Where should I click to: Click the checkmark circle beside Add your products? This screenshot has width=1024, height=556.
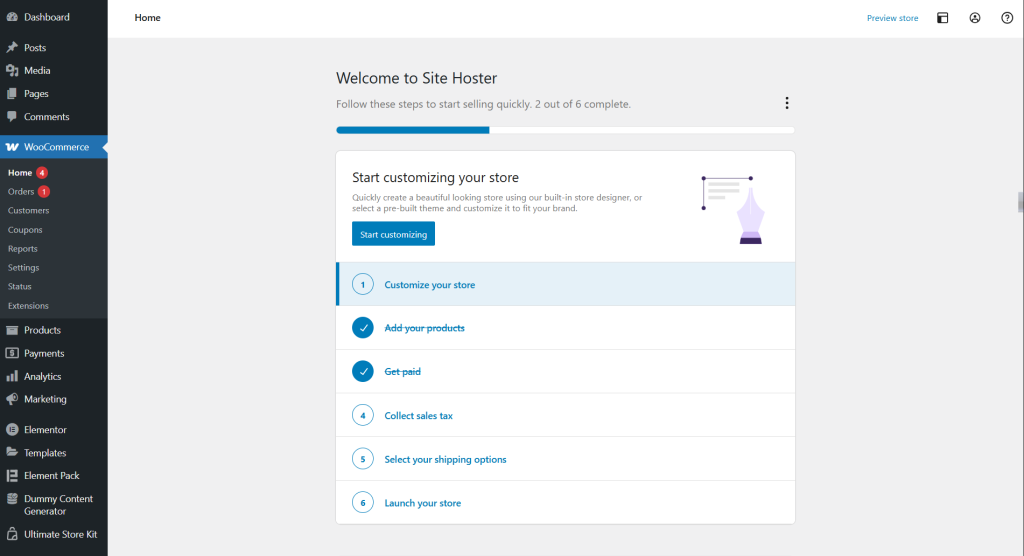tap(362, 327)
